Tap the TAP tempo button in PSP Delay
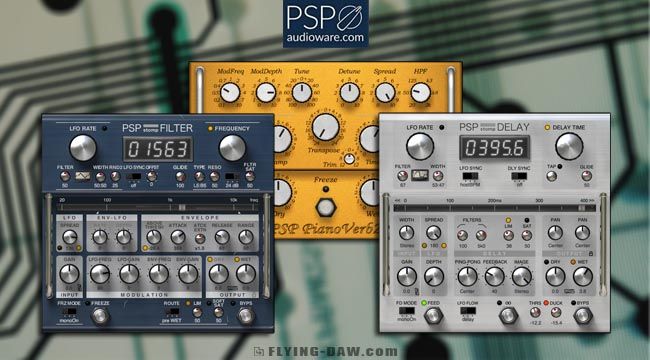 tap(551, 176)
